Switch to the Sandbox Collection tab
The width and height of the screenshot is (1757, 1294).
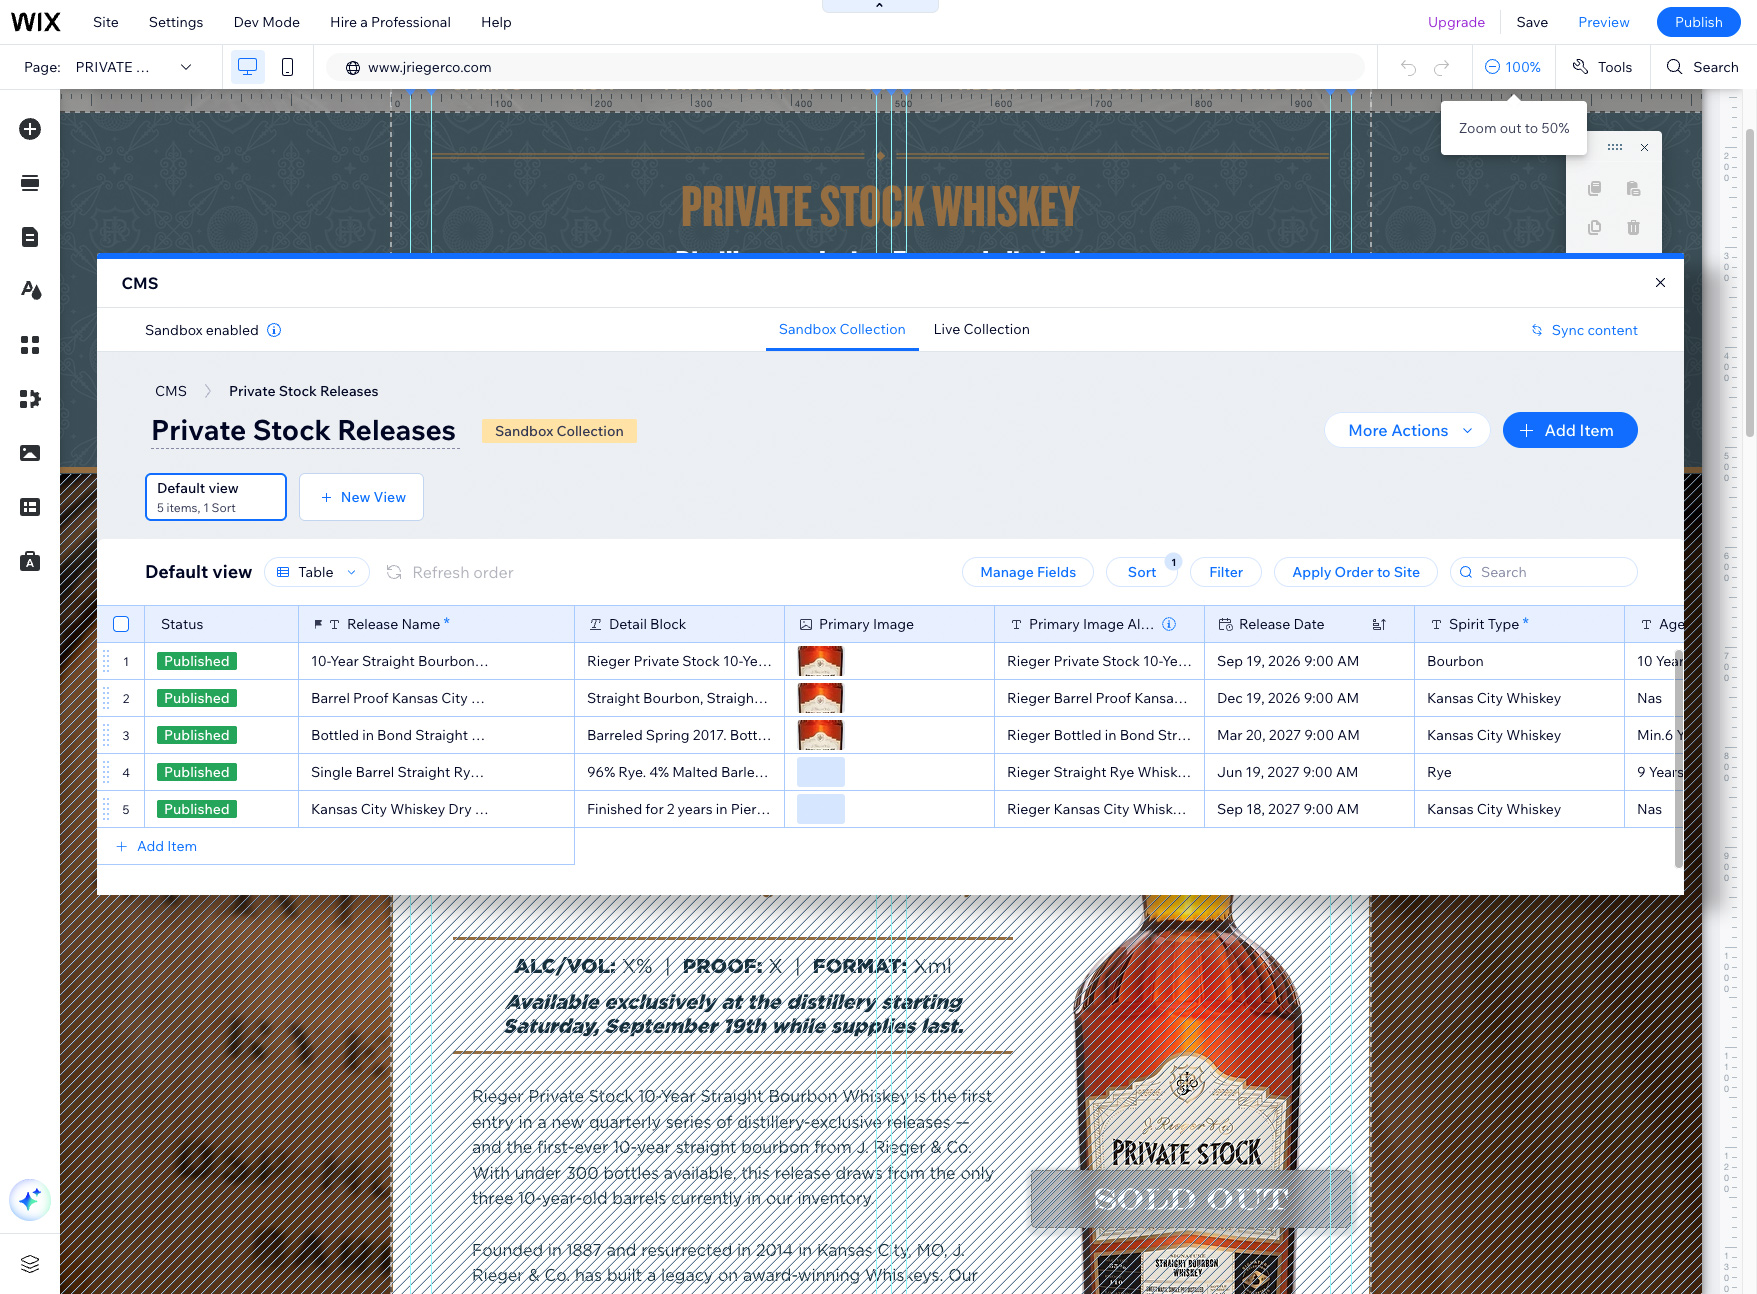click(842, 329)
